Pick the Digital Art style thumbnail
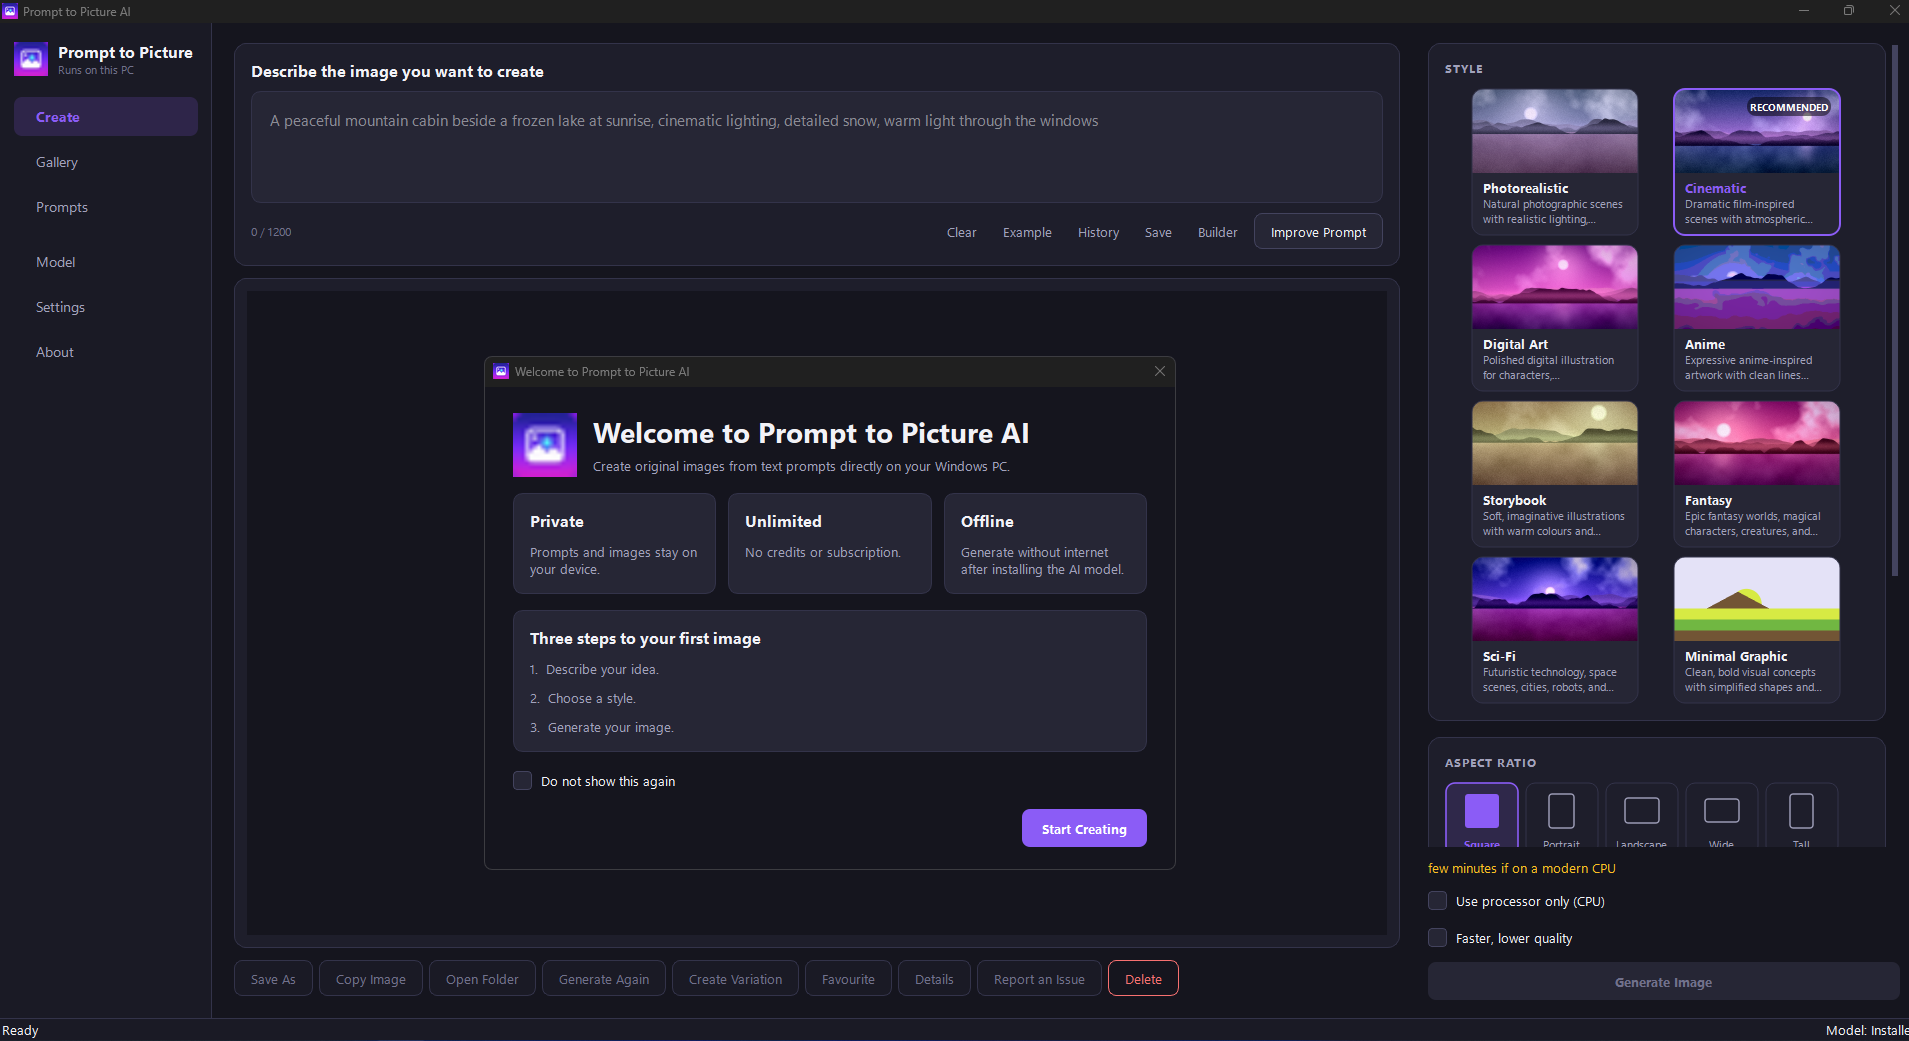The height and width of the screenshot is (1041, 1909). click(1555, 287)
